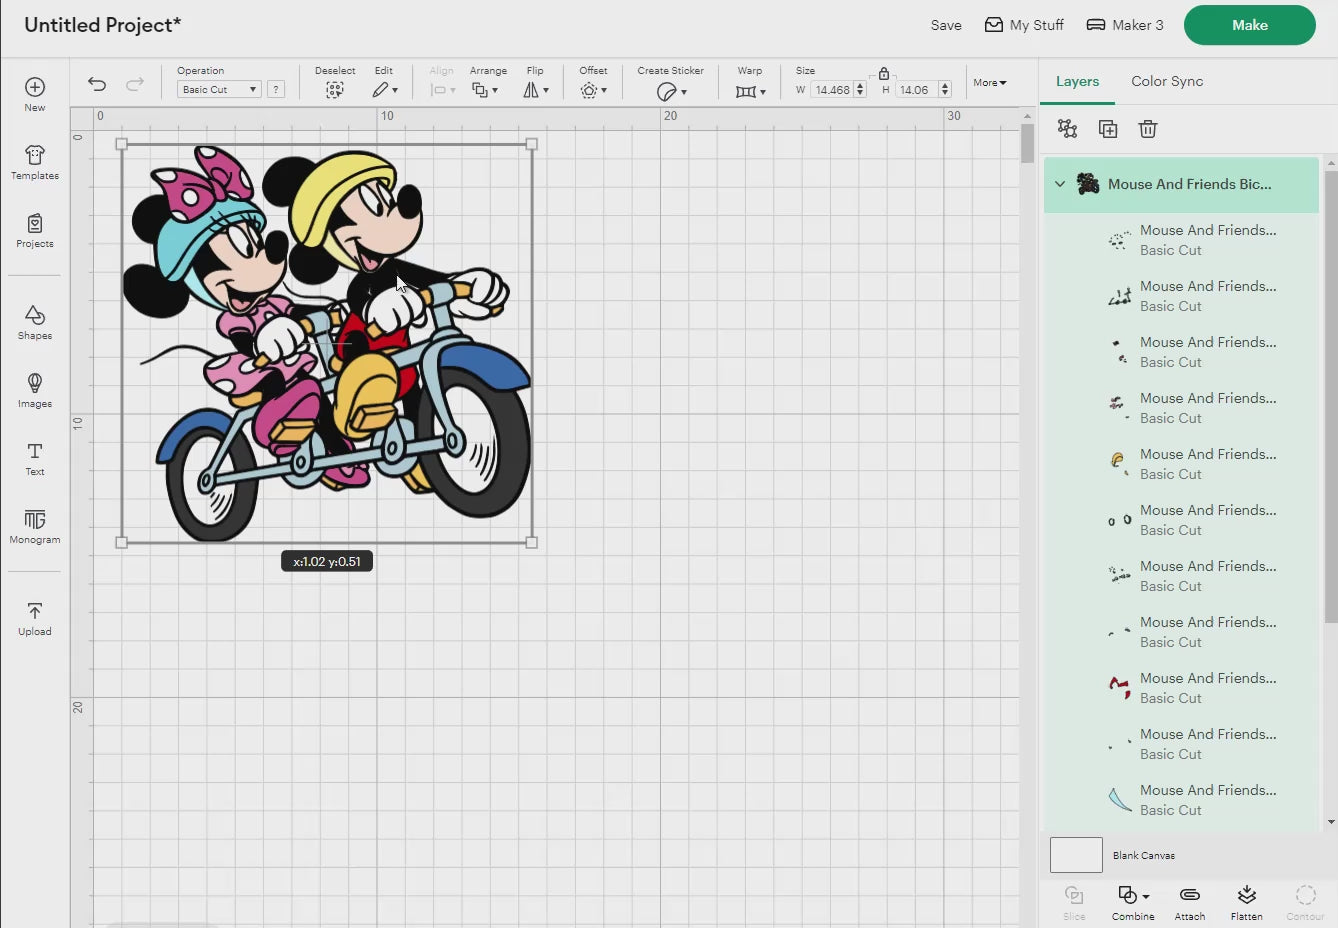Select the layer with teal curved thumbnail
The image size is (1338, 928).
(x=1181, y=800)
